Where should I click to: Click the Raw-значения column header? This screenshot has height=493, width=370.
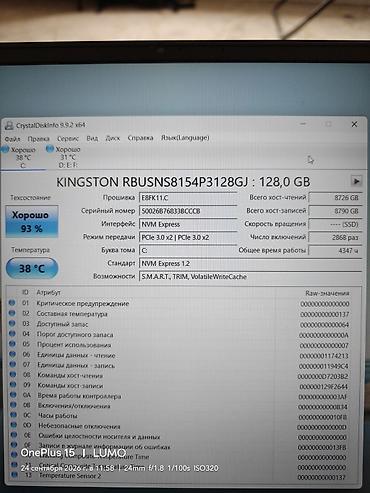click(327, 293)
